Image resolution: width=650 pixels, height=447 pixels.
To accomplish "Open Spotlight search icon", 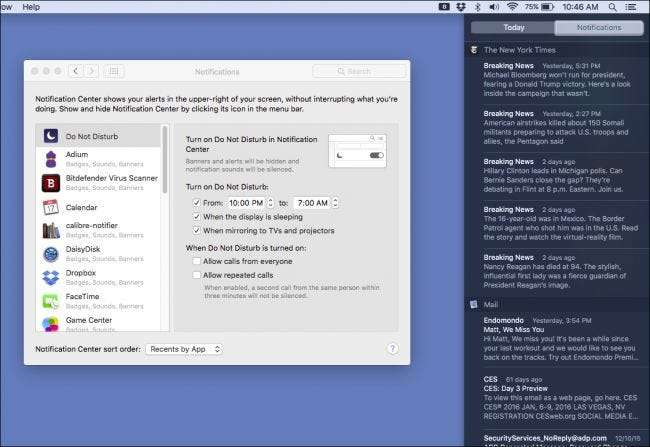I will point(612,7).
